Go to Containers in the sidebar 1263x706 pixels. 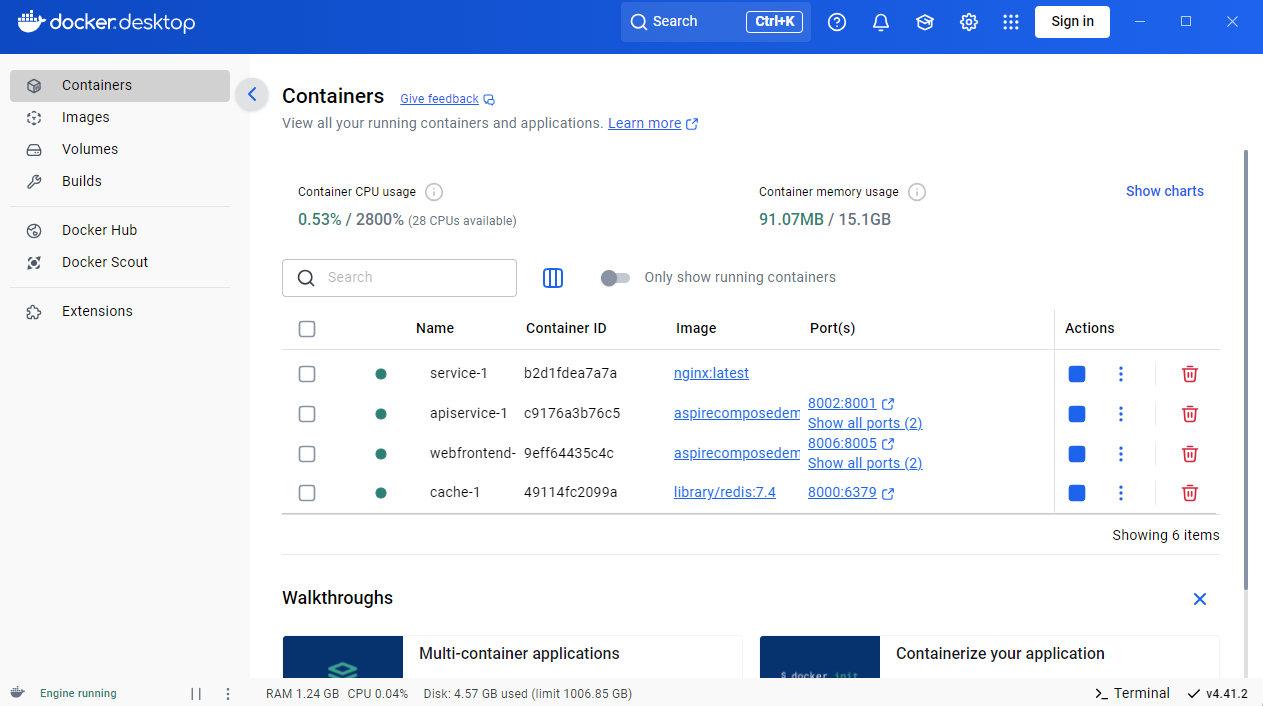(120, 86)
